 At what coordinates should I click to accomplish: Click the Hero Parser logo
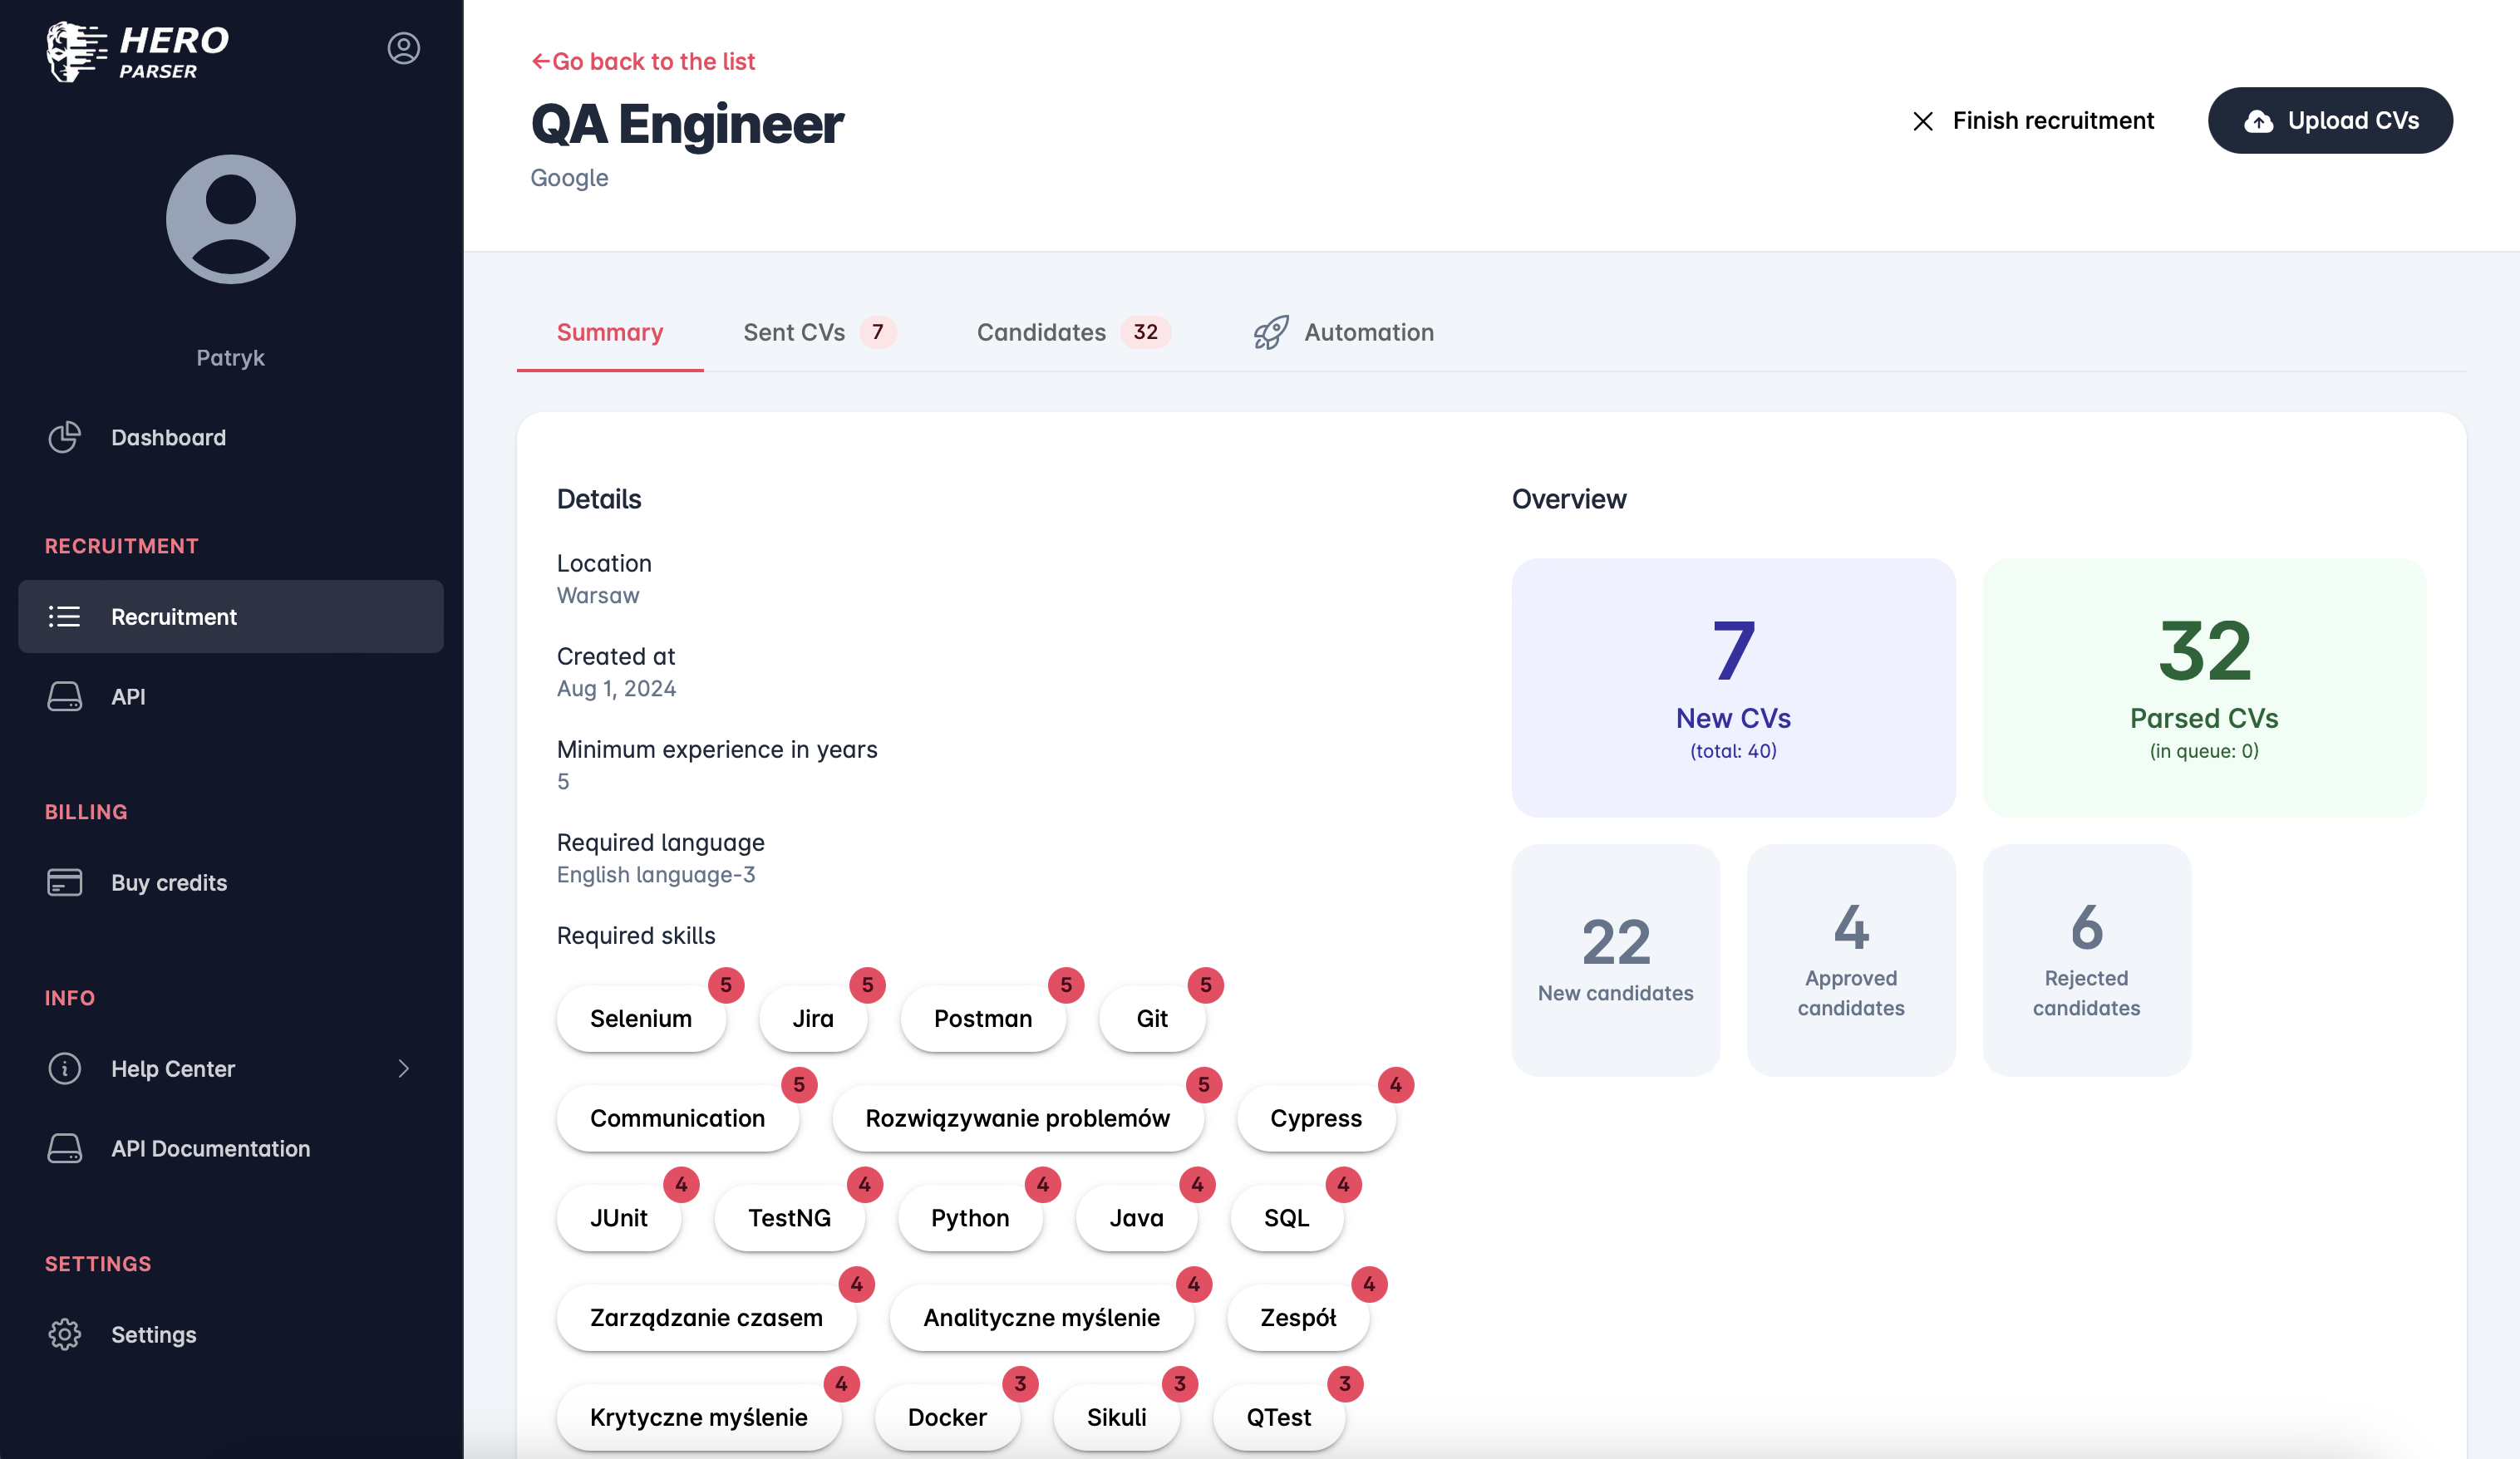click(138, 52)
